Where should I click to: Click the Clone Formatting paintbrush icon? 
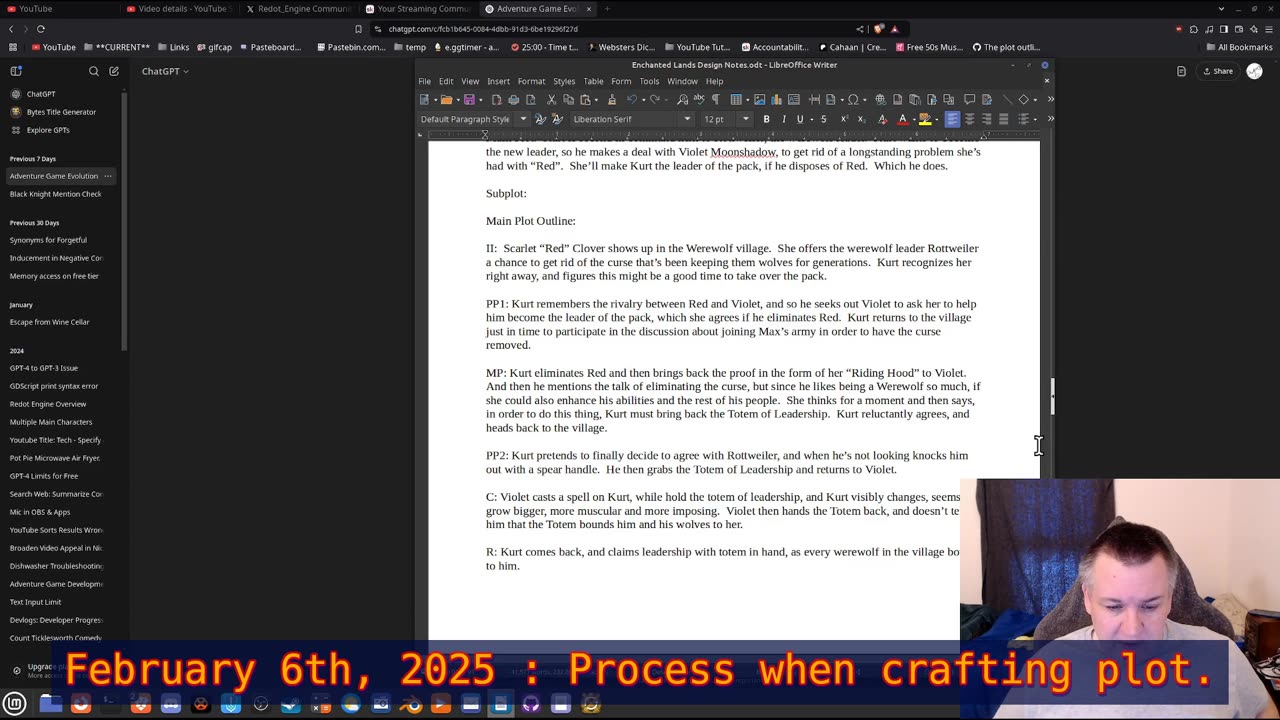(611, 99)
